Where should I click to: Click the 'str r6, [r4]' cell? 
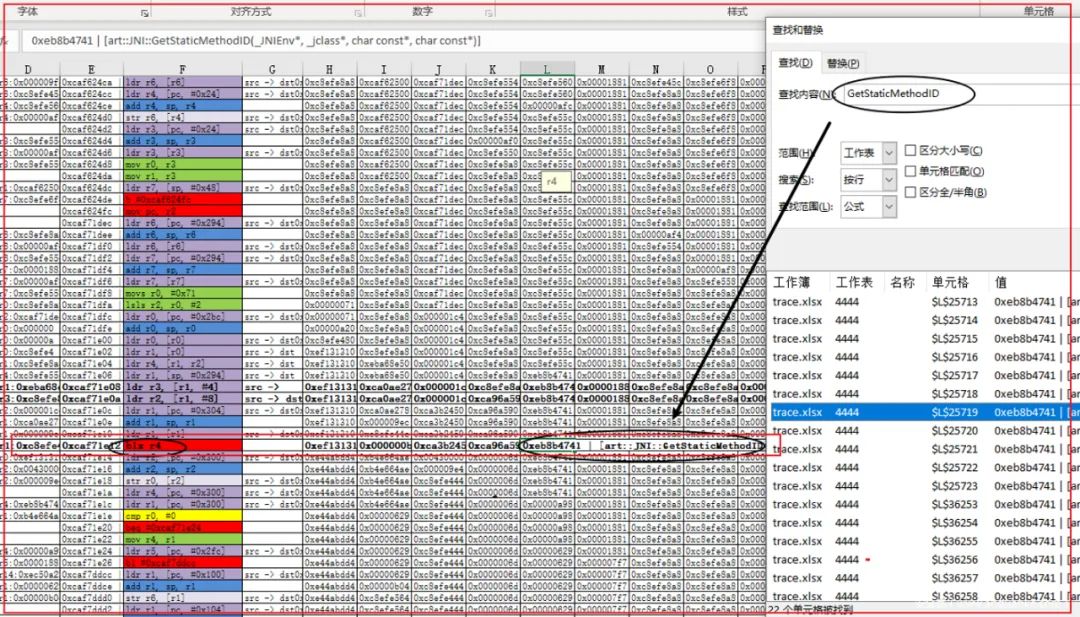183,118
